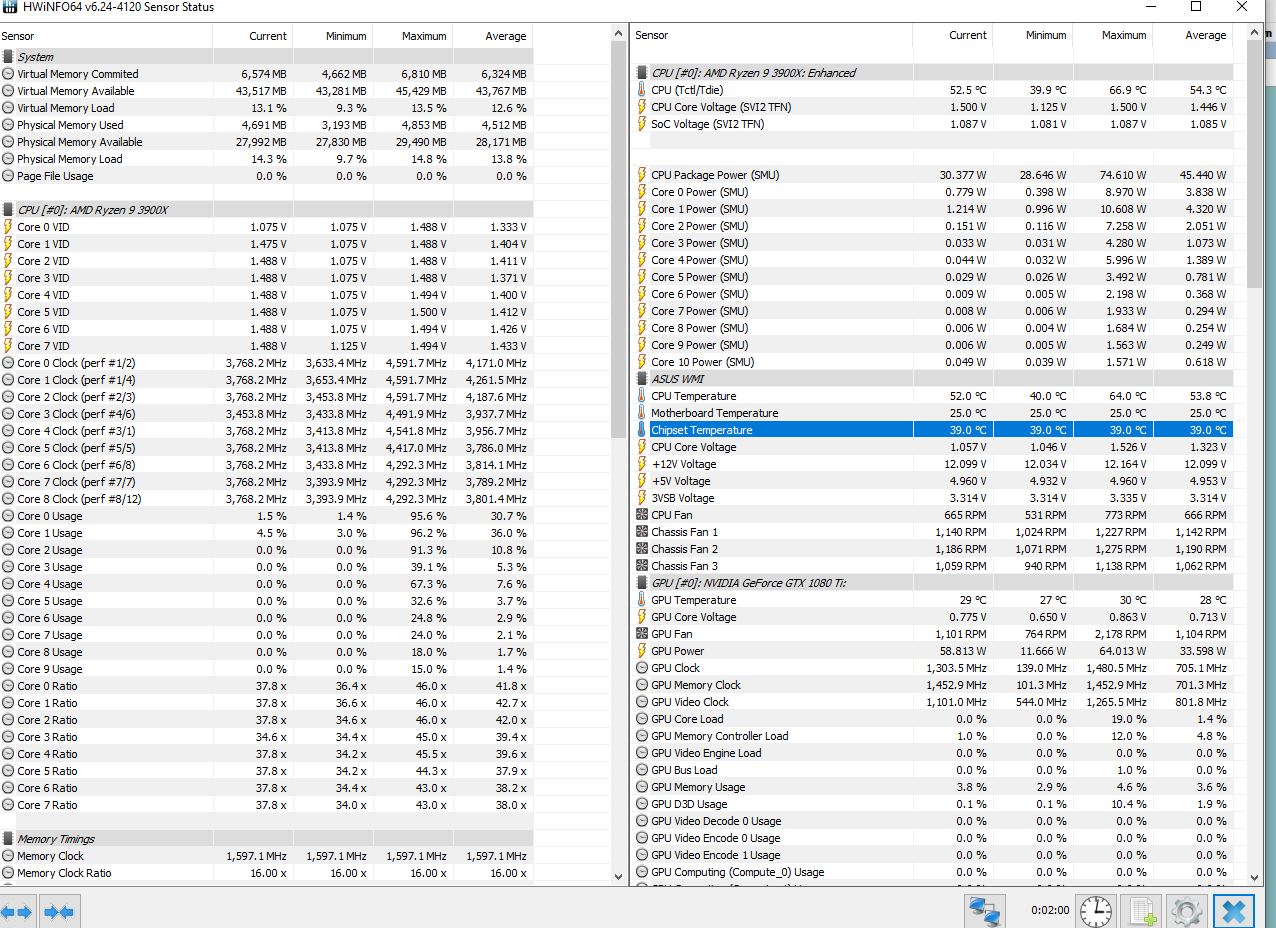
Task: Click the expand sensor columns arrows icon
Action: (x=17, y=911)
